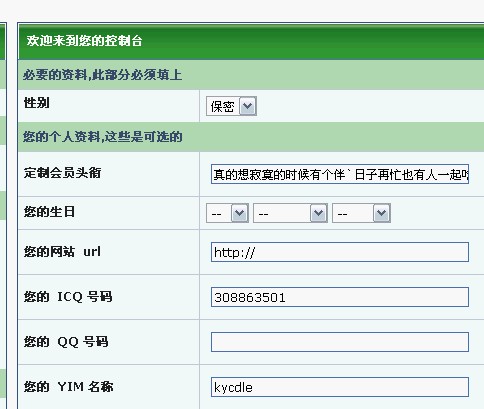The width and height of the screenshot is (484, 409).
Task: Open the 性别 dropdown showing 保密
Action: [x=231, y=106]
